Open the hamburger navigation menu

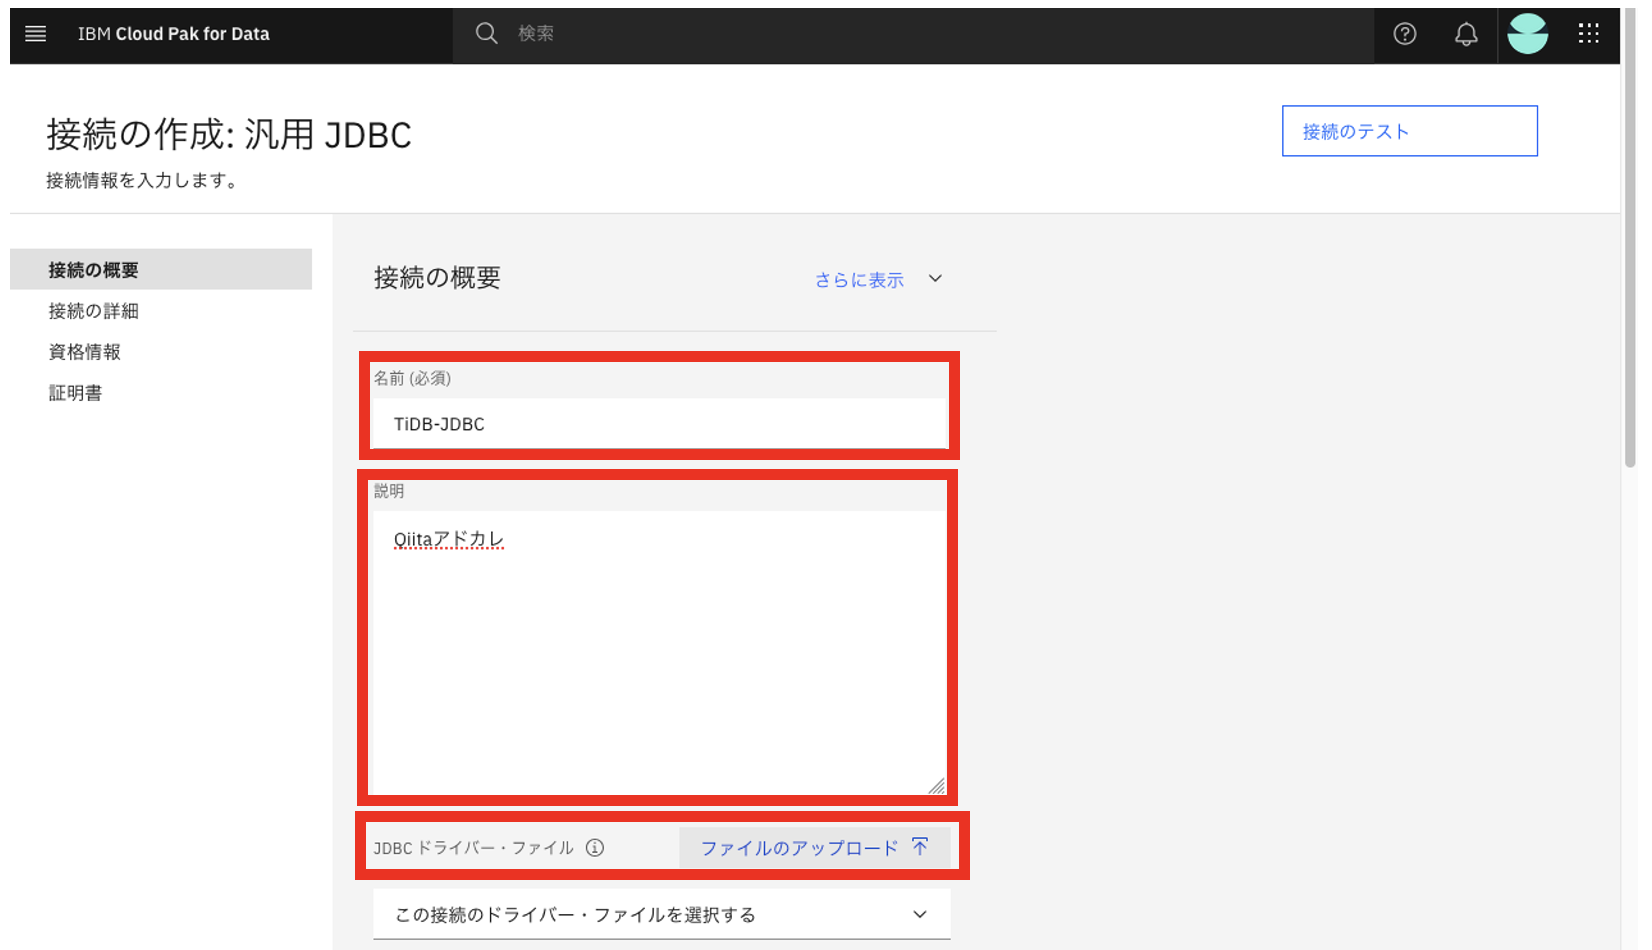35,33
